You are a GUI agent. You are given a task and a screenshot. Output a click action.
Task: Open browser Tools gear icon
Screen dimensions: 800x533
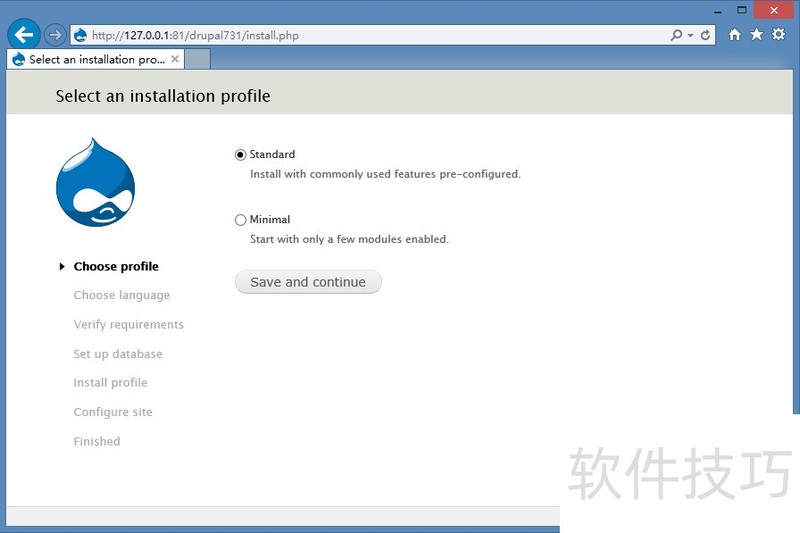(x=778, y=34)
